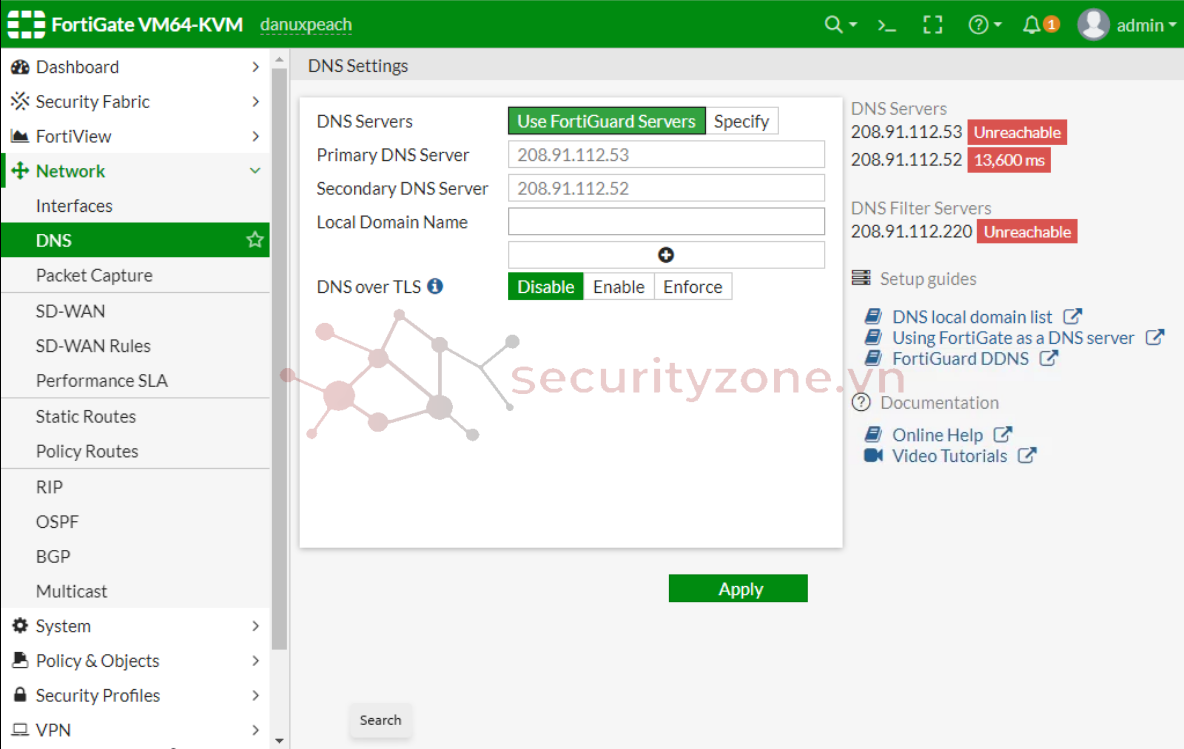Click the Dashboard gauge icon
1184x749 pixels.
(x=20, y=67)
